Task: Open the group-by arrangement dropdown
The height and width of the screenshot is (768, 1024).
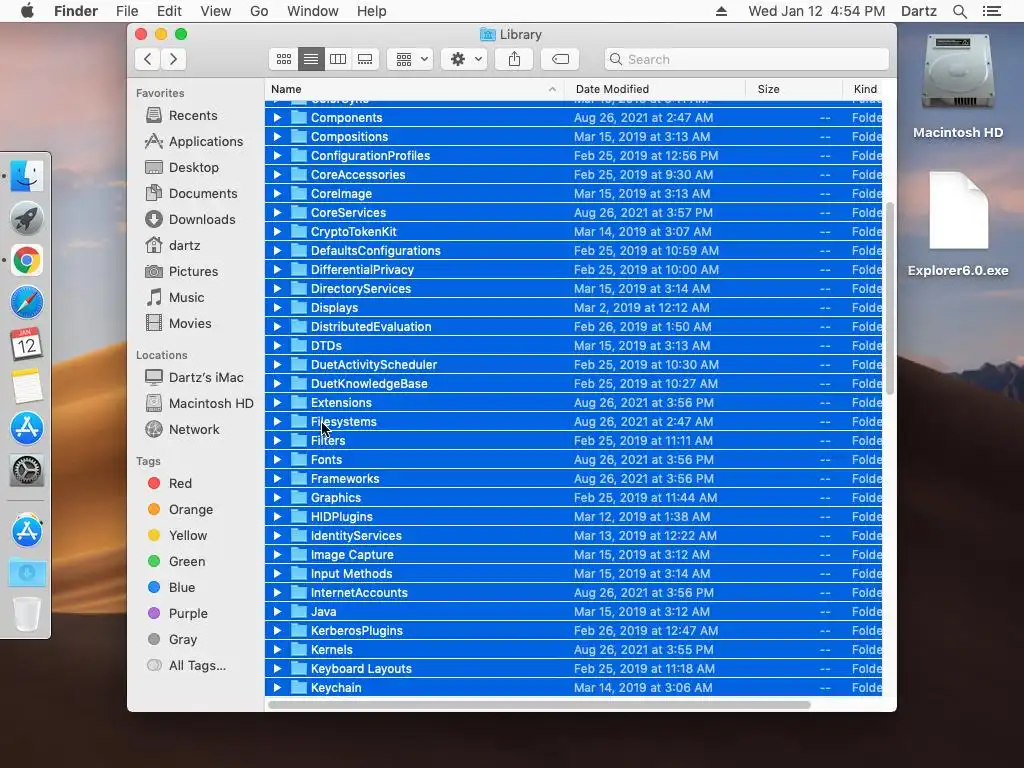Action: (x=410, y=59)
